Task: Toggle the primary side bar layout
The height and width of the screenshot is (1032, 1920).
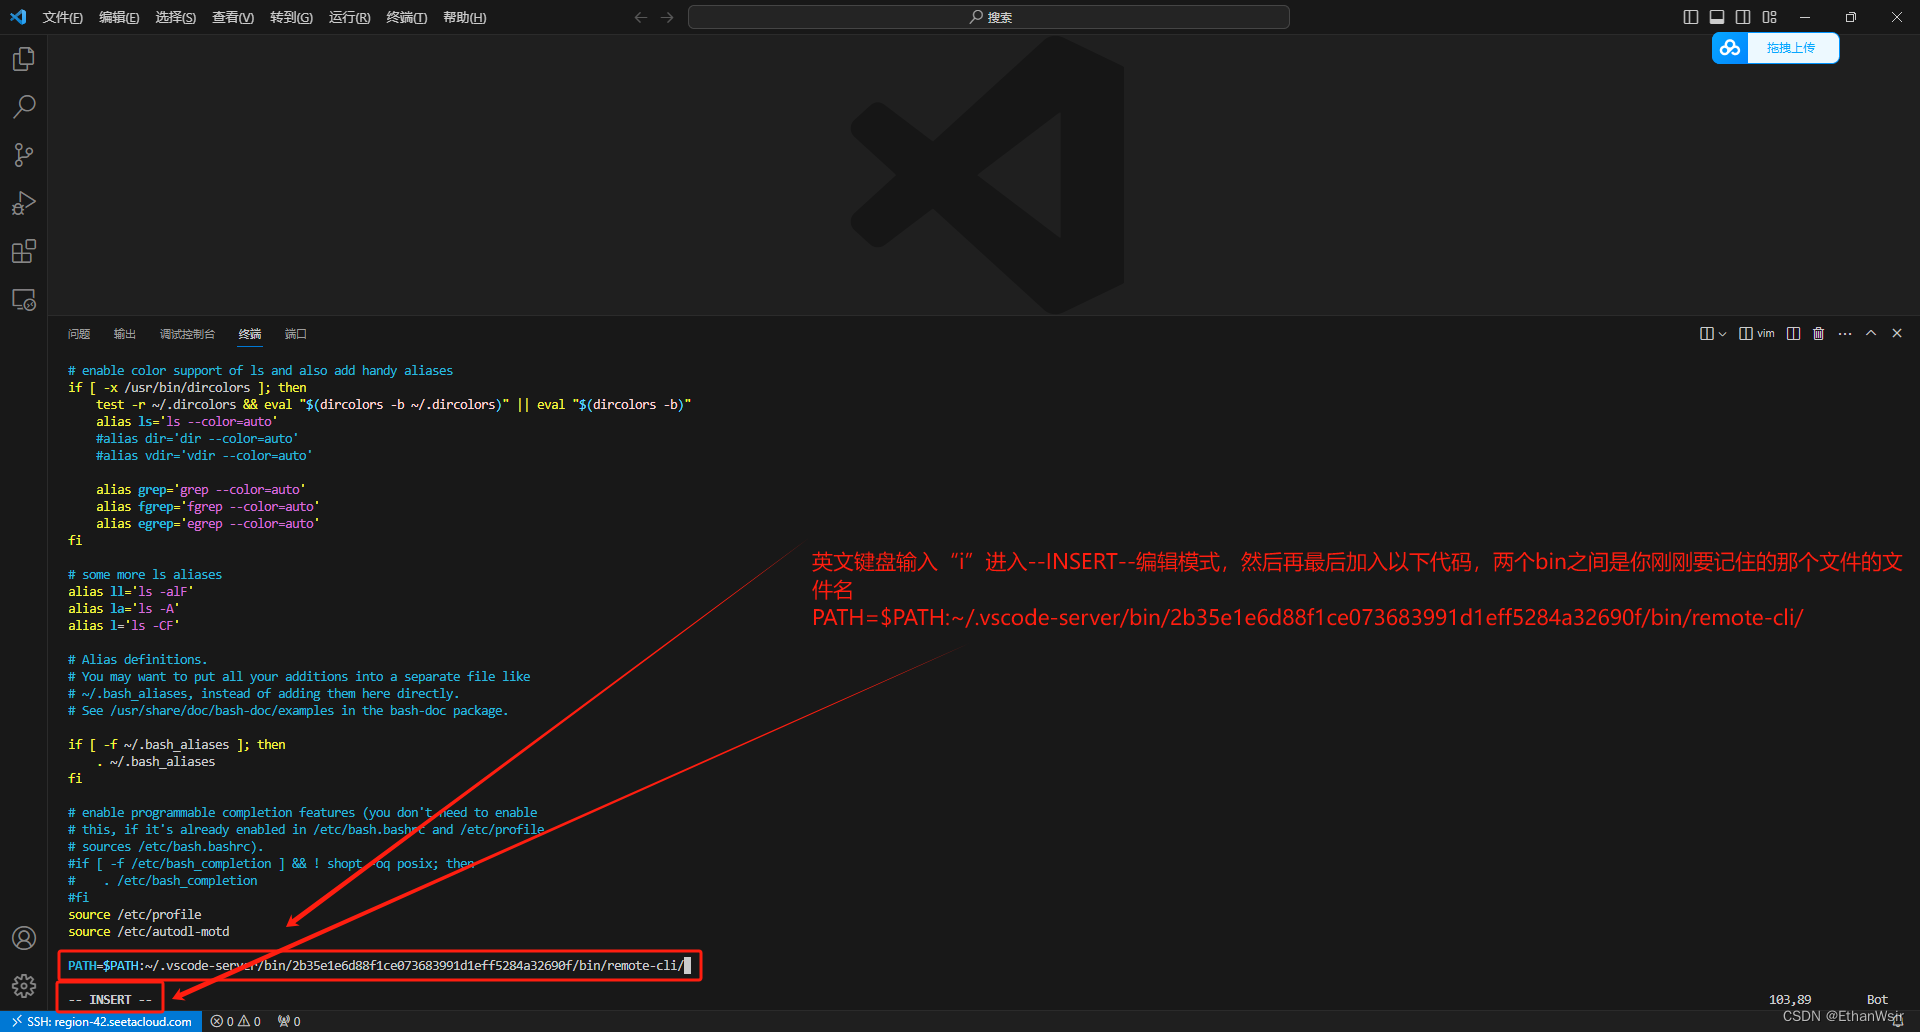Action: (1691, 17)
